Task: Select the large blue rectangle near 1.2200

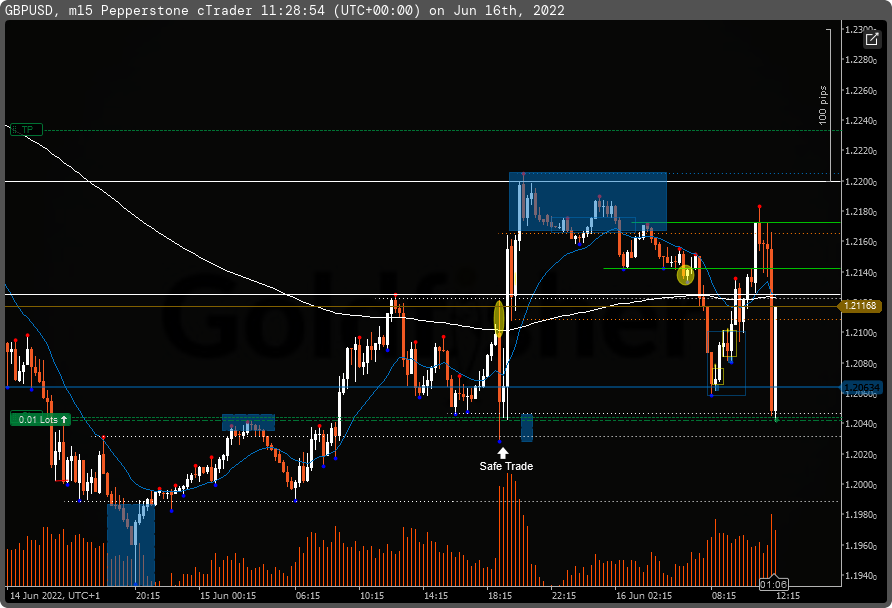Action: coord(588,201)
